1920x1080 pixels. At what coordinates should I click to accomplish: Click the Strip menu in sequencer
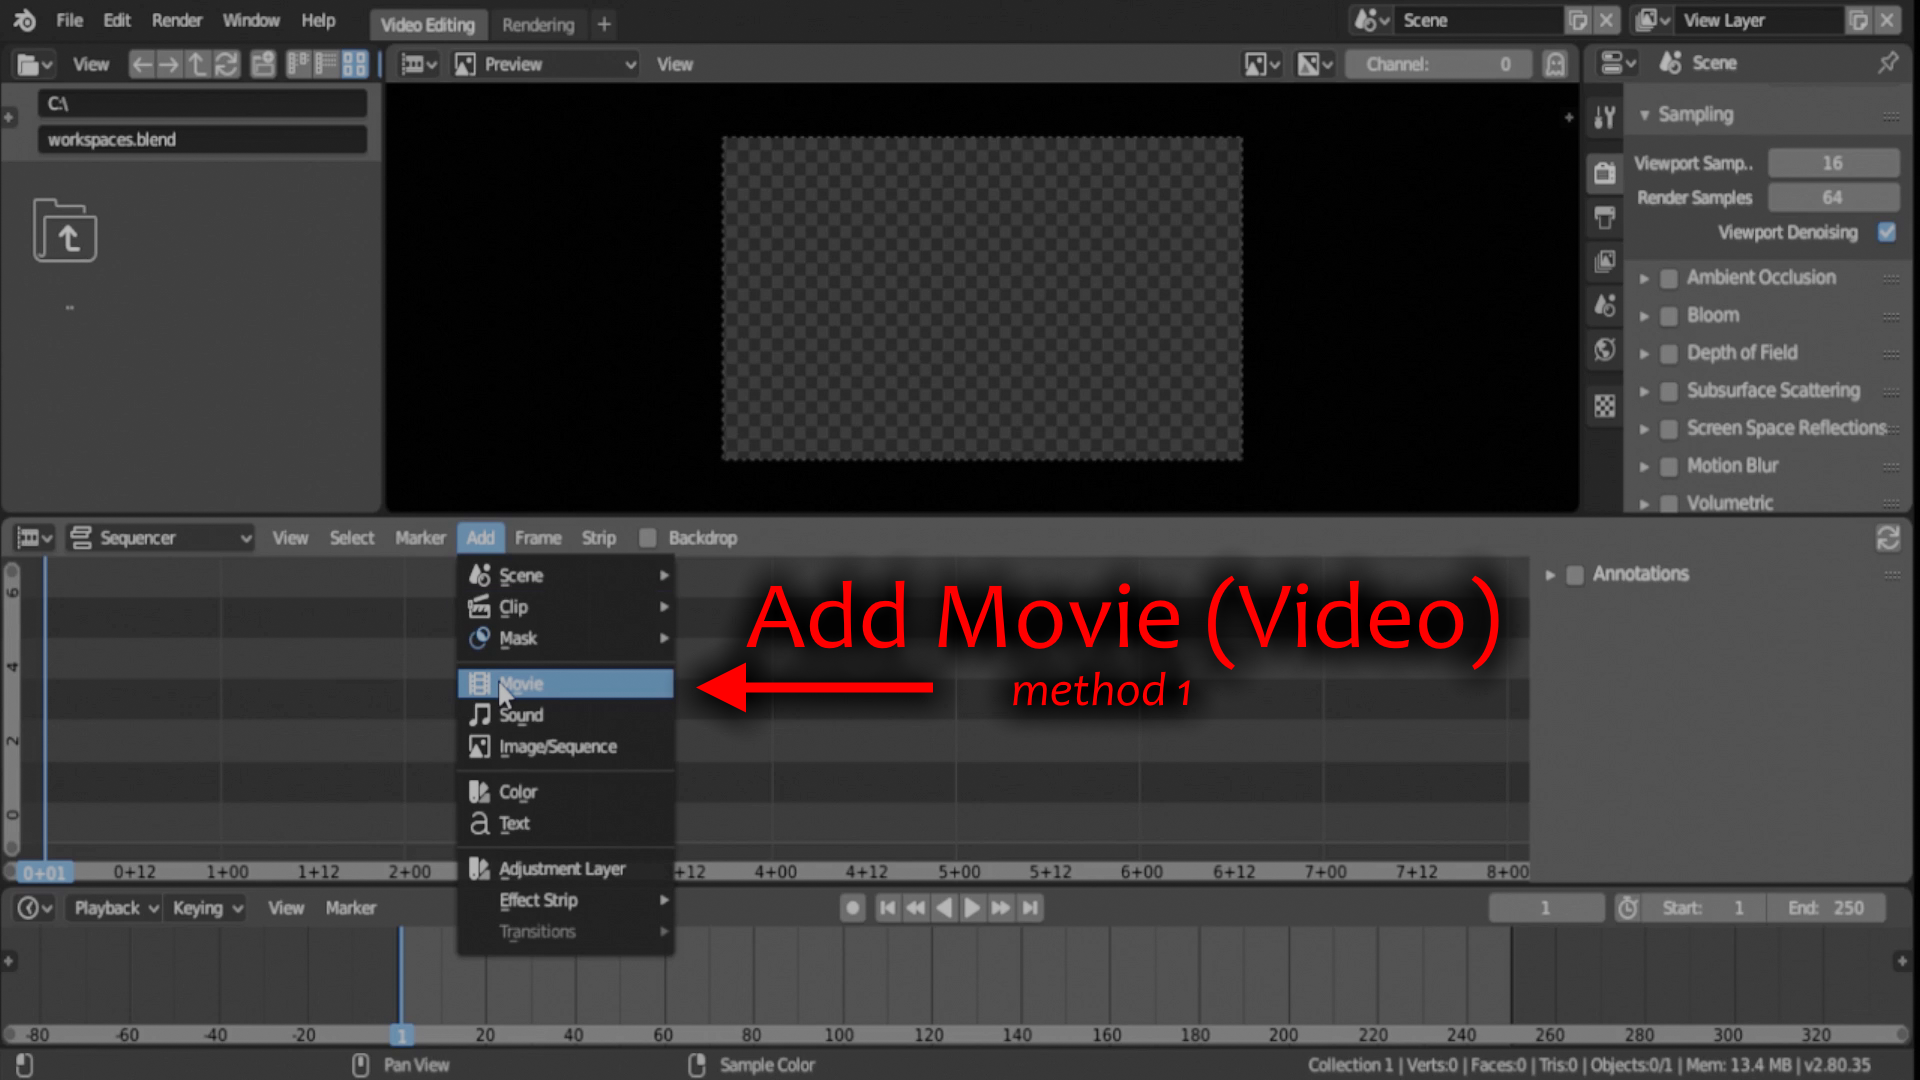point(599,538)
